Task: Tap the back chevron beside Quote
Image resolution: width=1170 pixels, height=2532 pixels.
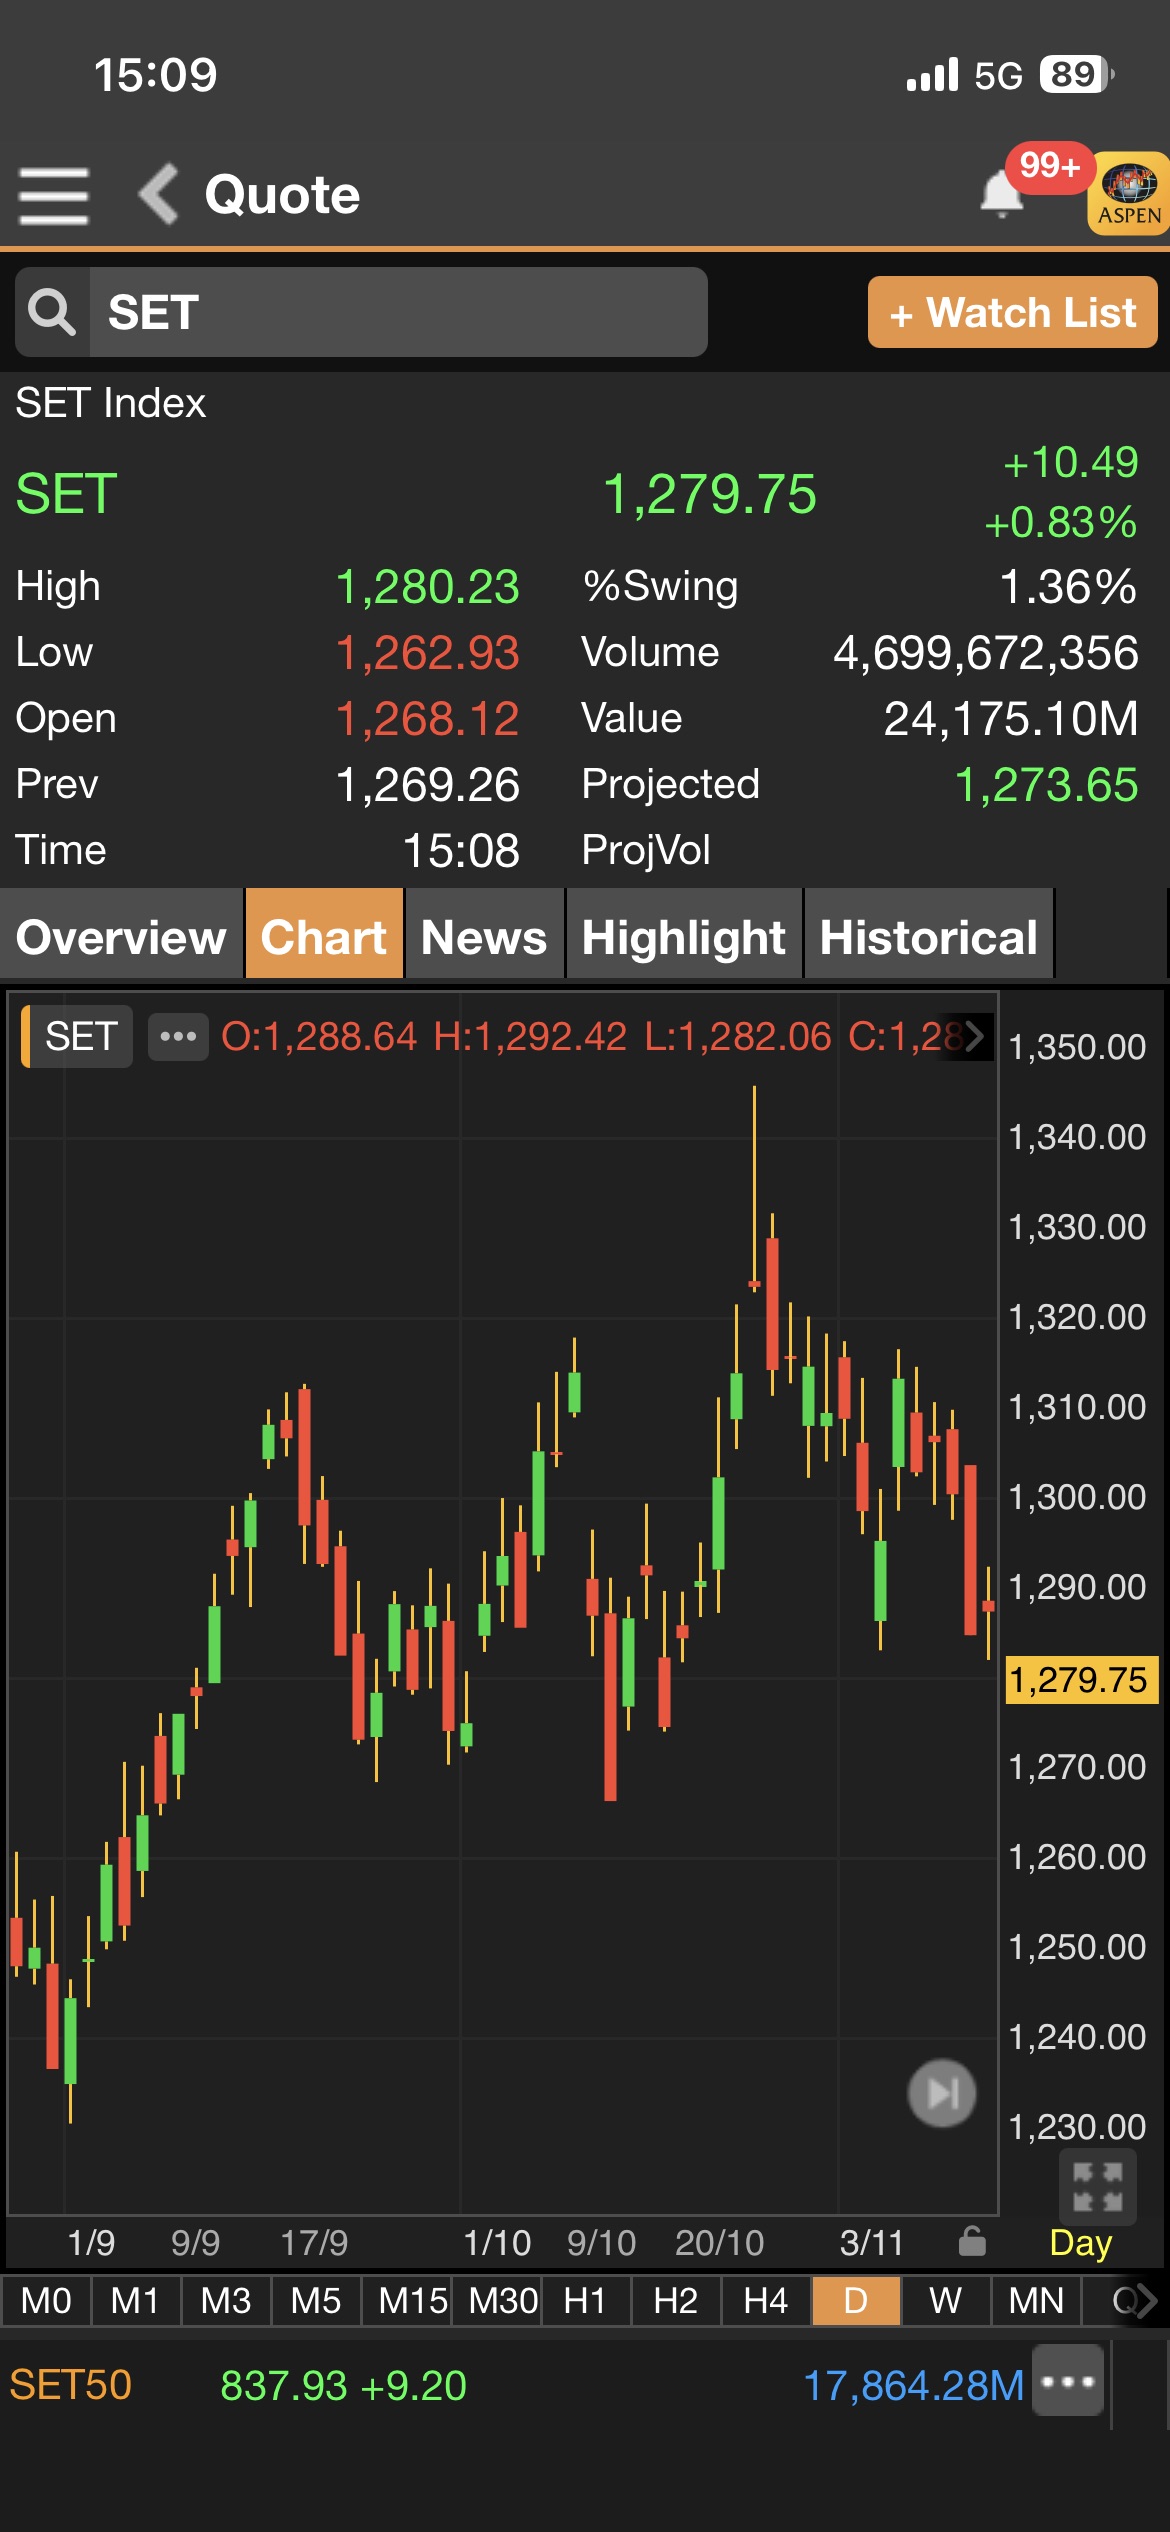Action: (x=158, y=194)
